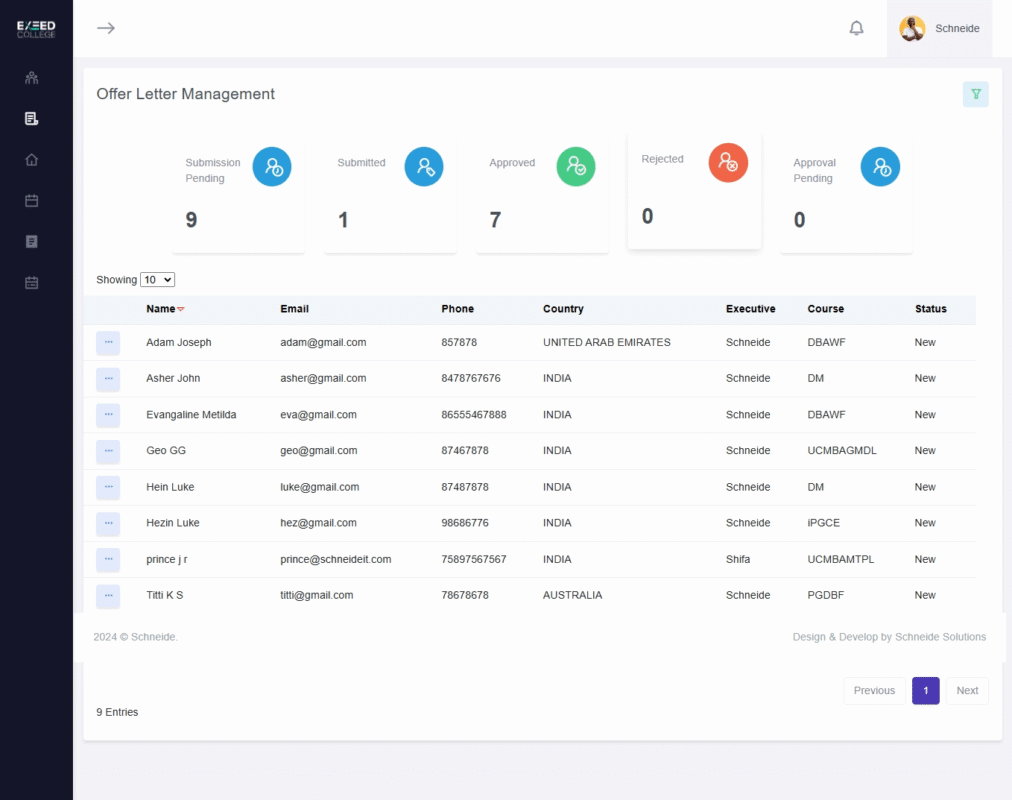Select page 1 in pagination
1012x800 pixels.
(x=925, y=691)
